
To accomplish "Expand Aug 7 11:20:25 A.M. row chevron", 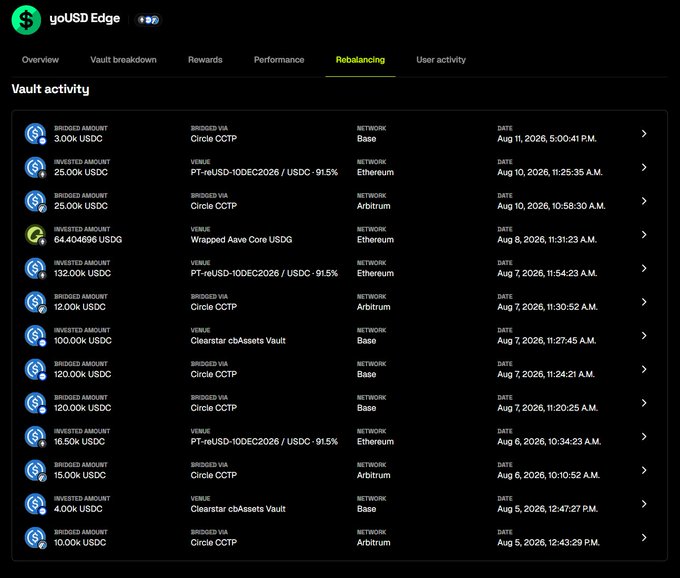I will pos(644,403).
